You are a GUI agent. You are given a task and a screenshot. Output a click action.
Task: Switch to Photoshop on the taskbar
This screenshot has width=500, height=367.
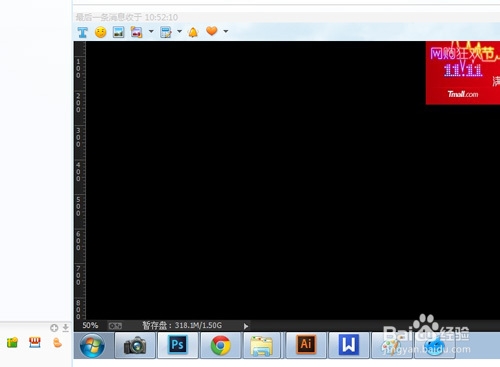(178, 345)
